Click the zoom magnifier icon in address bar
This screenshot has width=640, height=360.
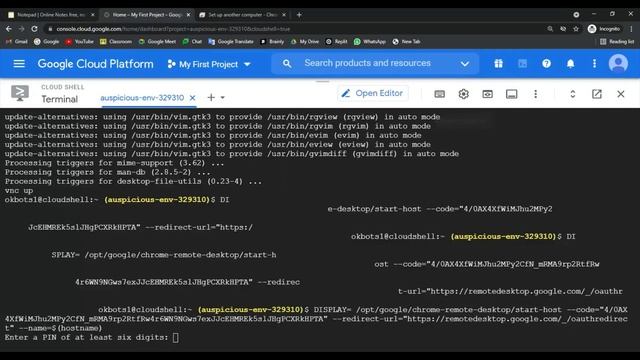(550, 29)
